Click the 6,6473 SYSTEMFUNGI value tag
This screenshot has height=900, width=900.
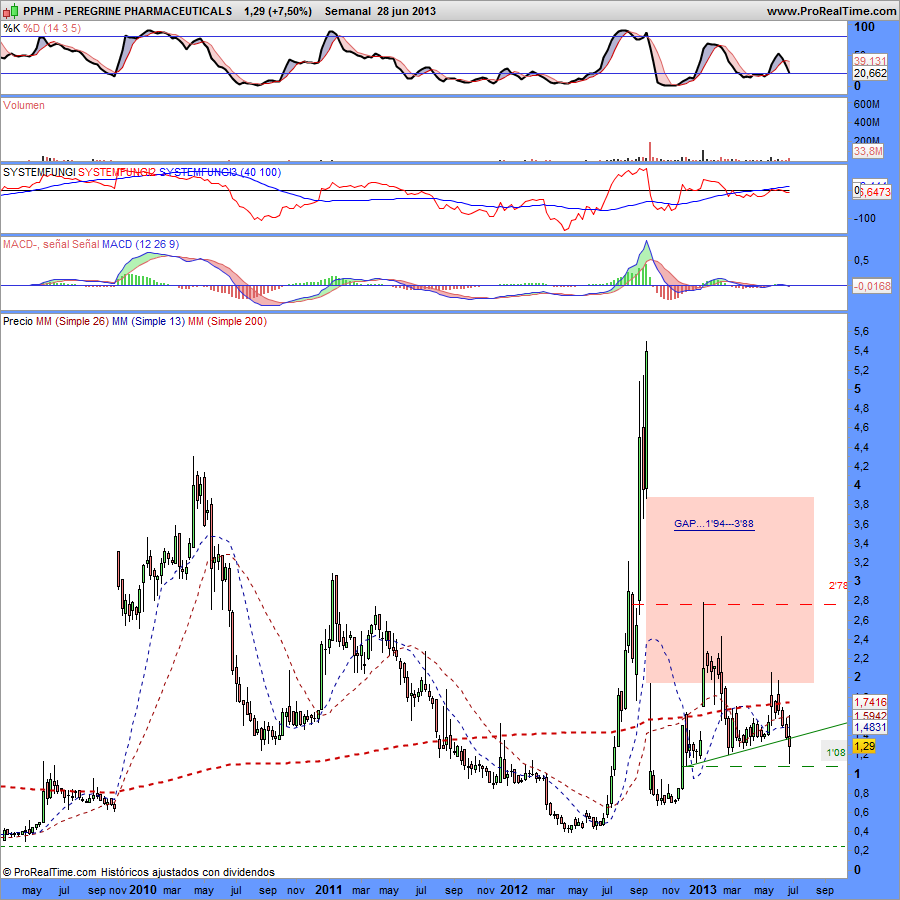coord(874,192)
